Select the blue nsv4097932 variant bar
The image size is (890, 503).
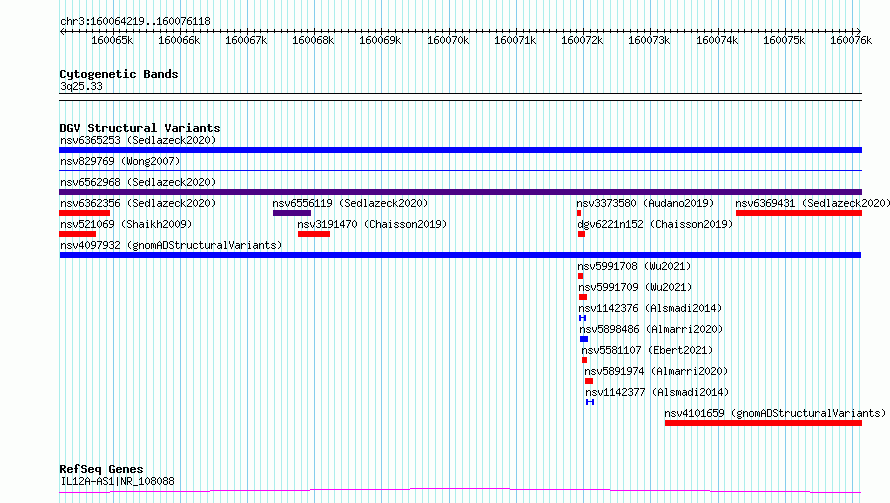pos(460,255)
